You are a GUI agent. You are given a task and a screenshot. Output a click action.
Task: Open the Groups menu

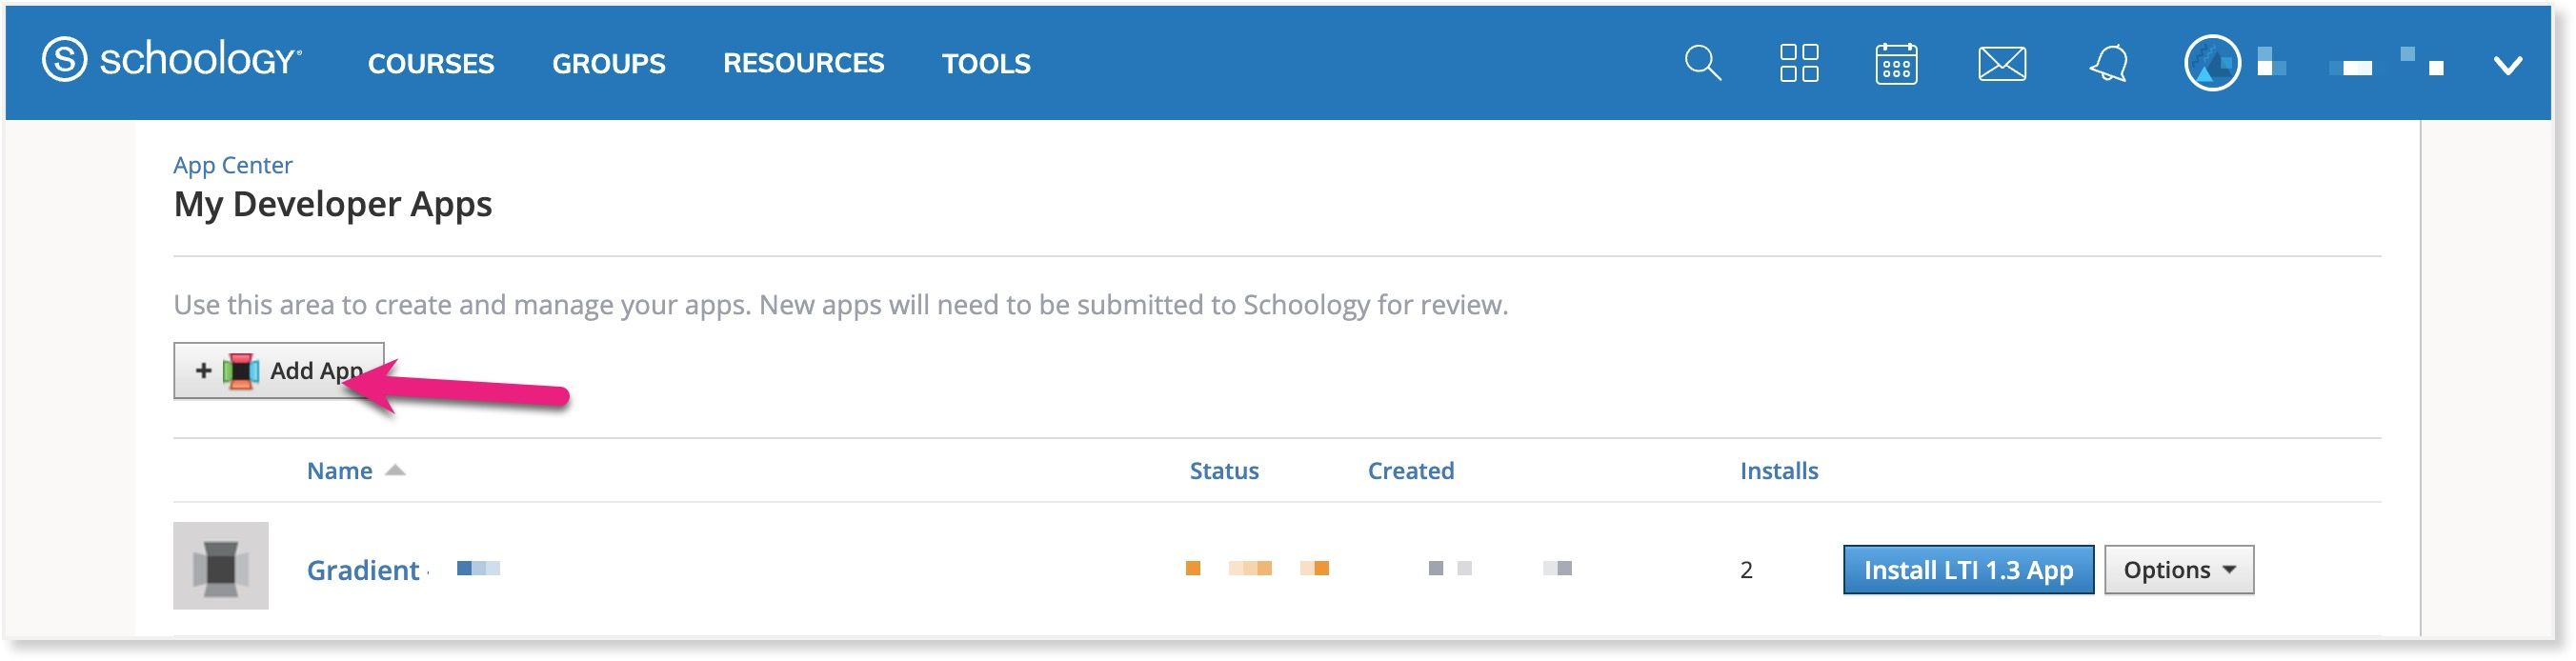tap(608, 63)
